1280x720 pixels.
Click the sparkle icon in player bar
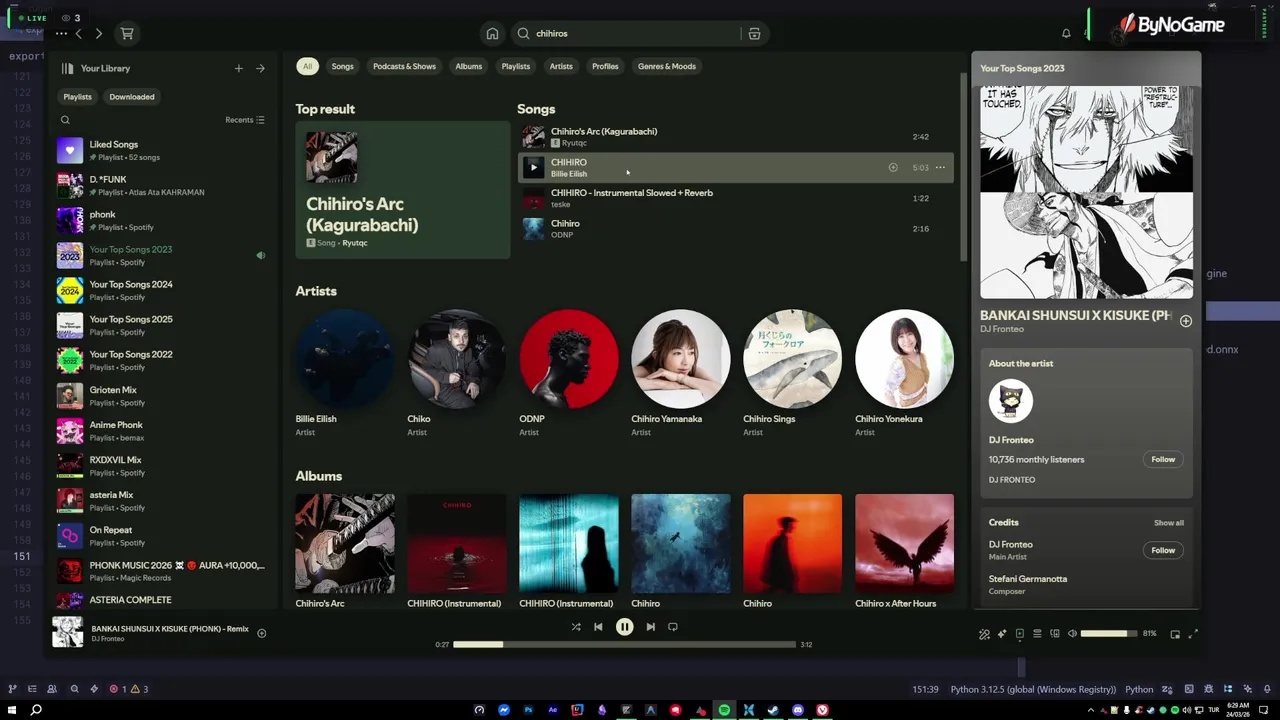point(1002,634)
